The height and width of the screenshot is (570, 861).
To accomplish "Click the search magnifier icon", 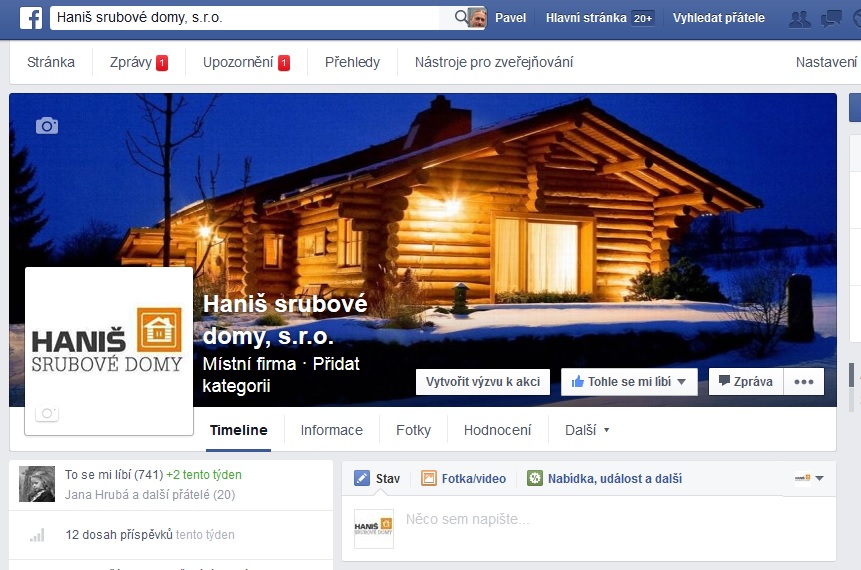I will [461, 18].
